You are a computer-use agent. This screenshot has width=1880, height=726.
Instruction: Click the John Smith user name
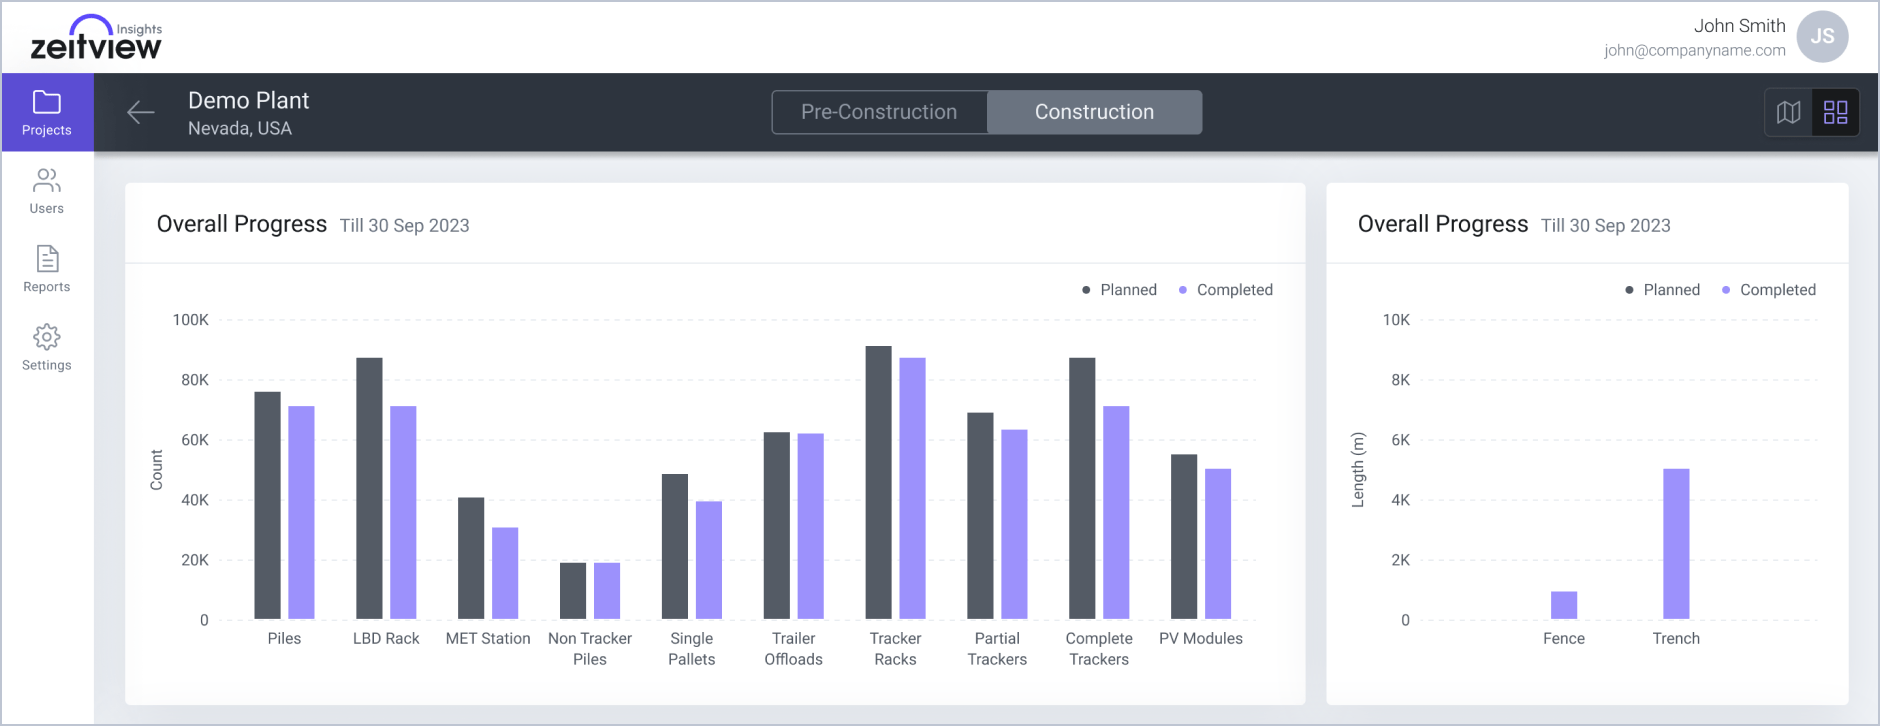click(1739, 26)
